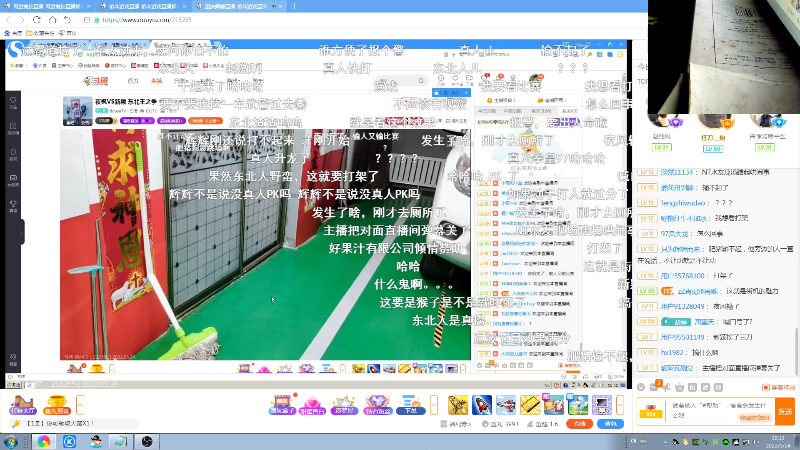Image resolution: width=800 pixels, height=450 pixels.
Task: Send the yellow ticket gift
Action: (x=530, y=405)
